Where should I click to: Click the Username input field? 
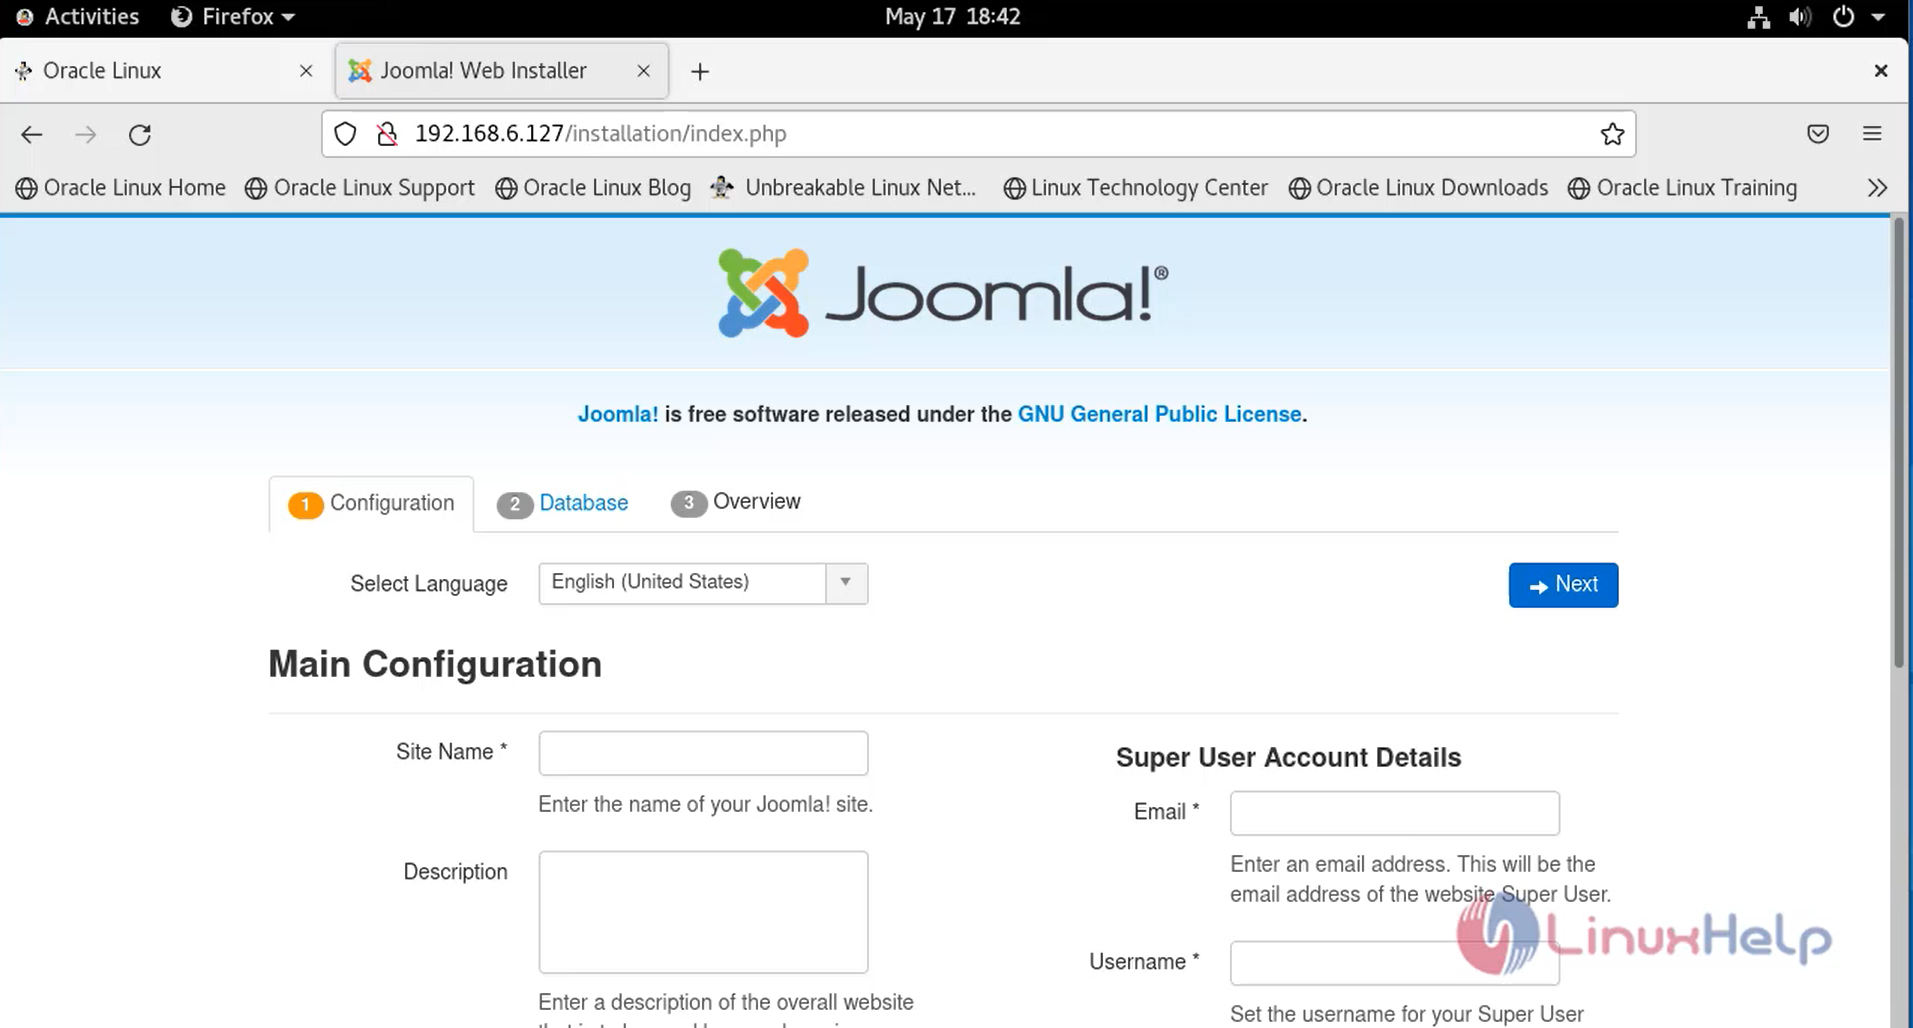point(1394,963)
